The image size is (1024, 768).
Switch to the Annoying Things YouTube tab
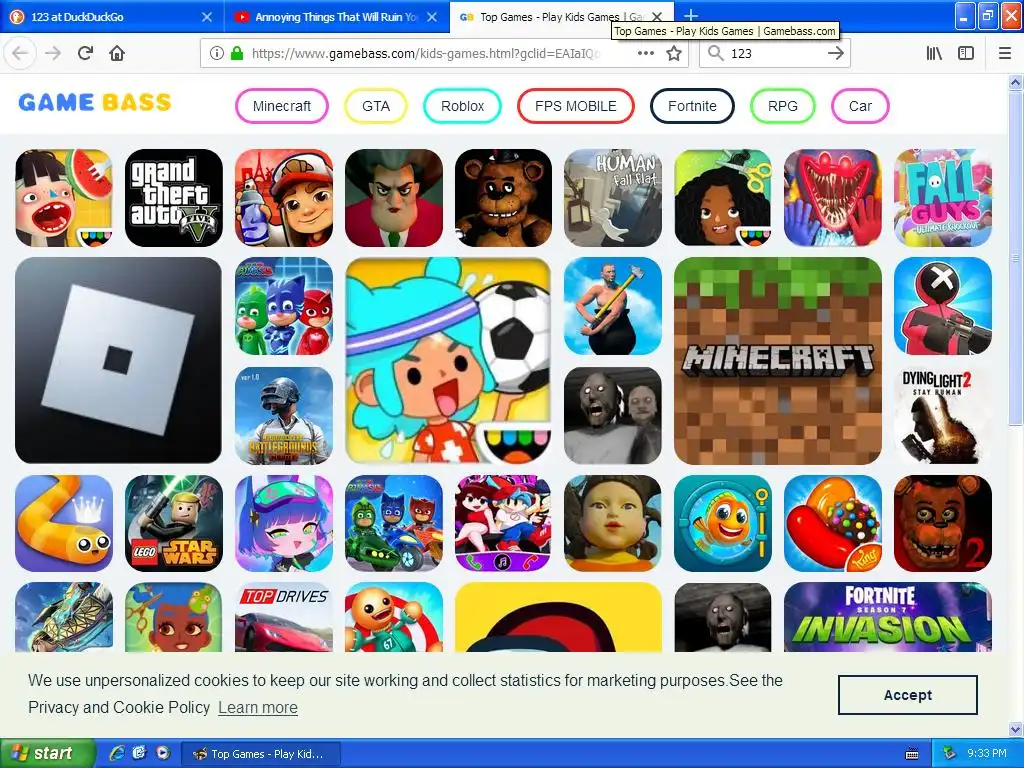pos(336,17)
